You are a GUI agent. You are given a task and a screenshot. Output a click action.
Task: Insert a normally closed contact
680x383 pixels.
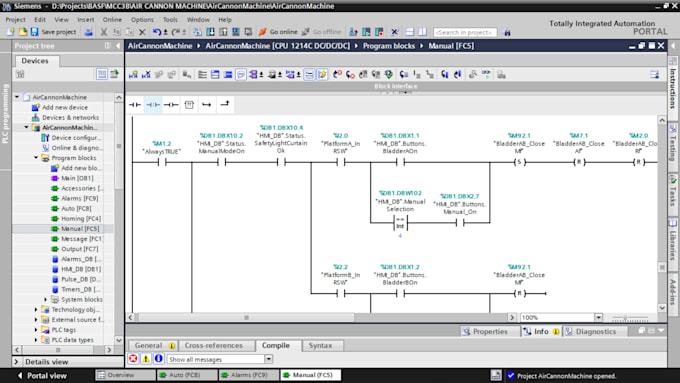click(x=153, y=105)
